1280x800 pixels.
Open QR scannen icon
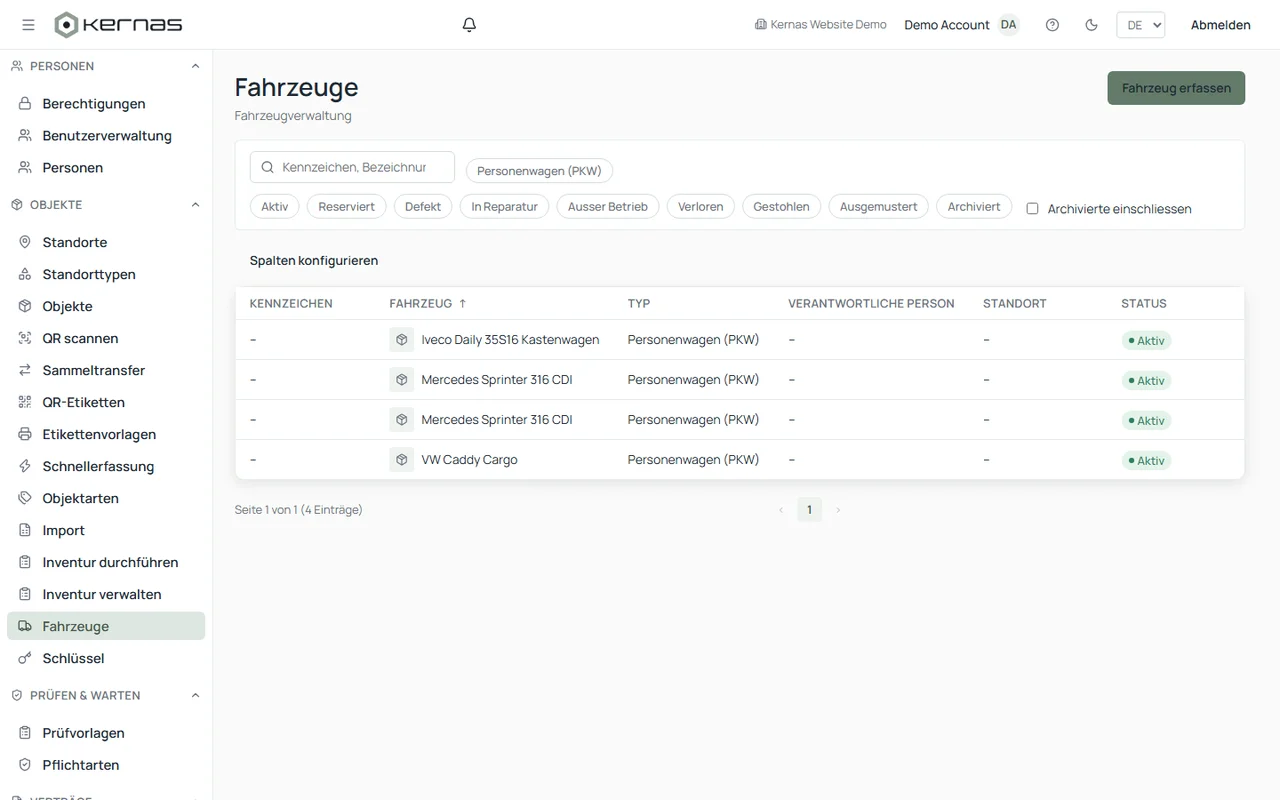coord(25,338)
